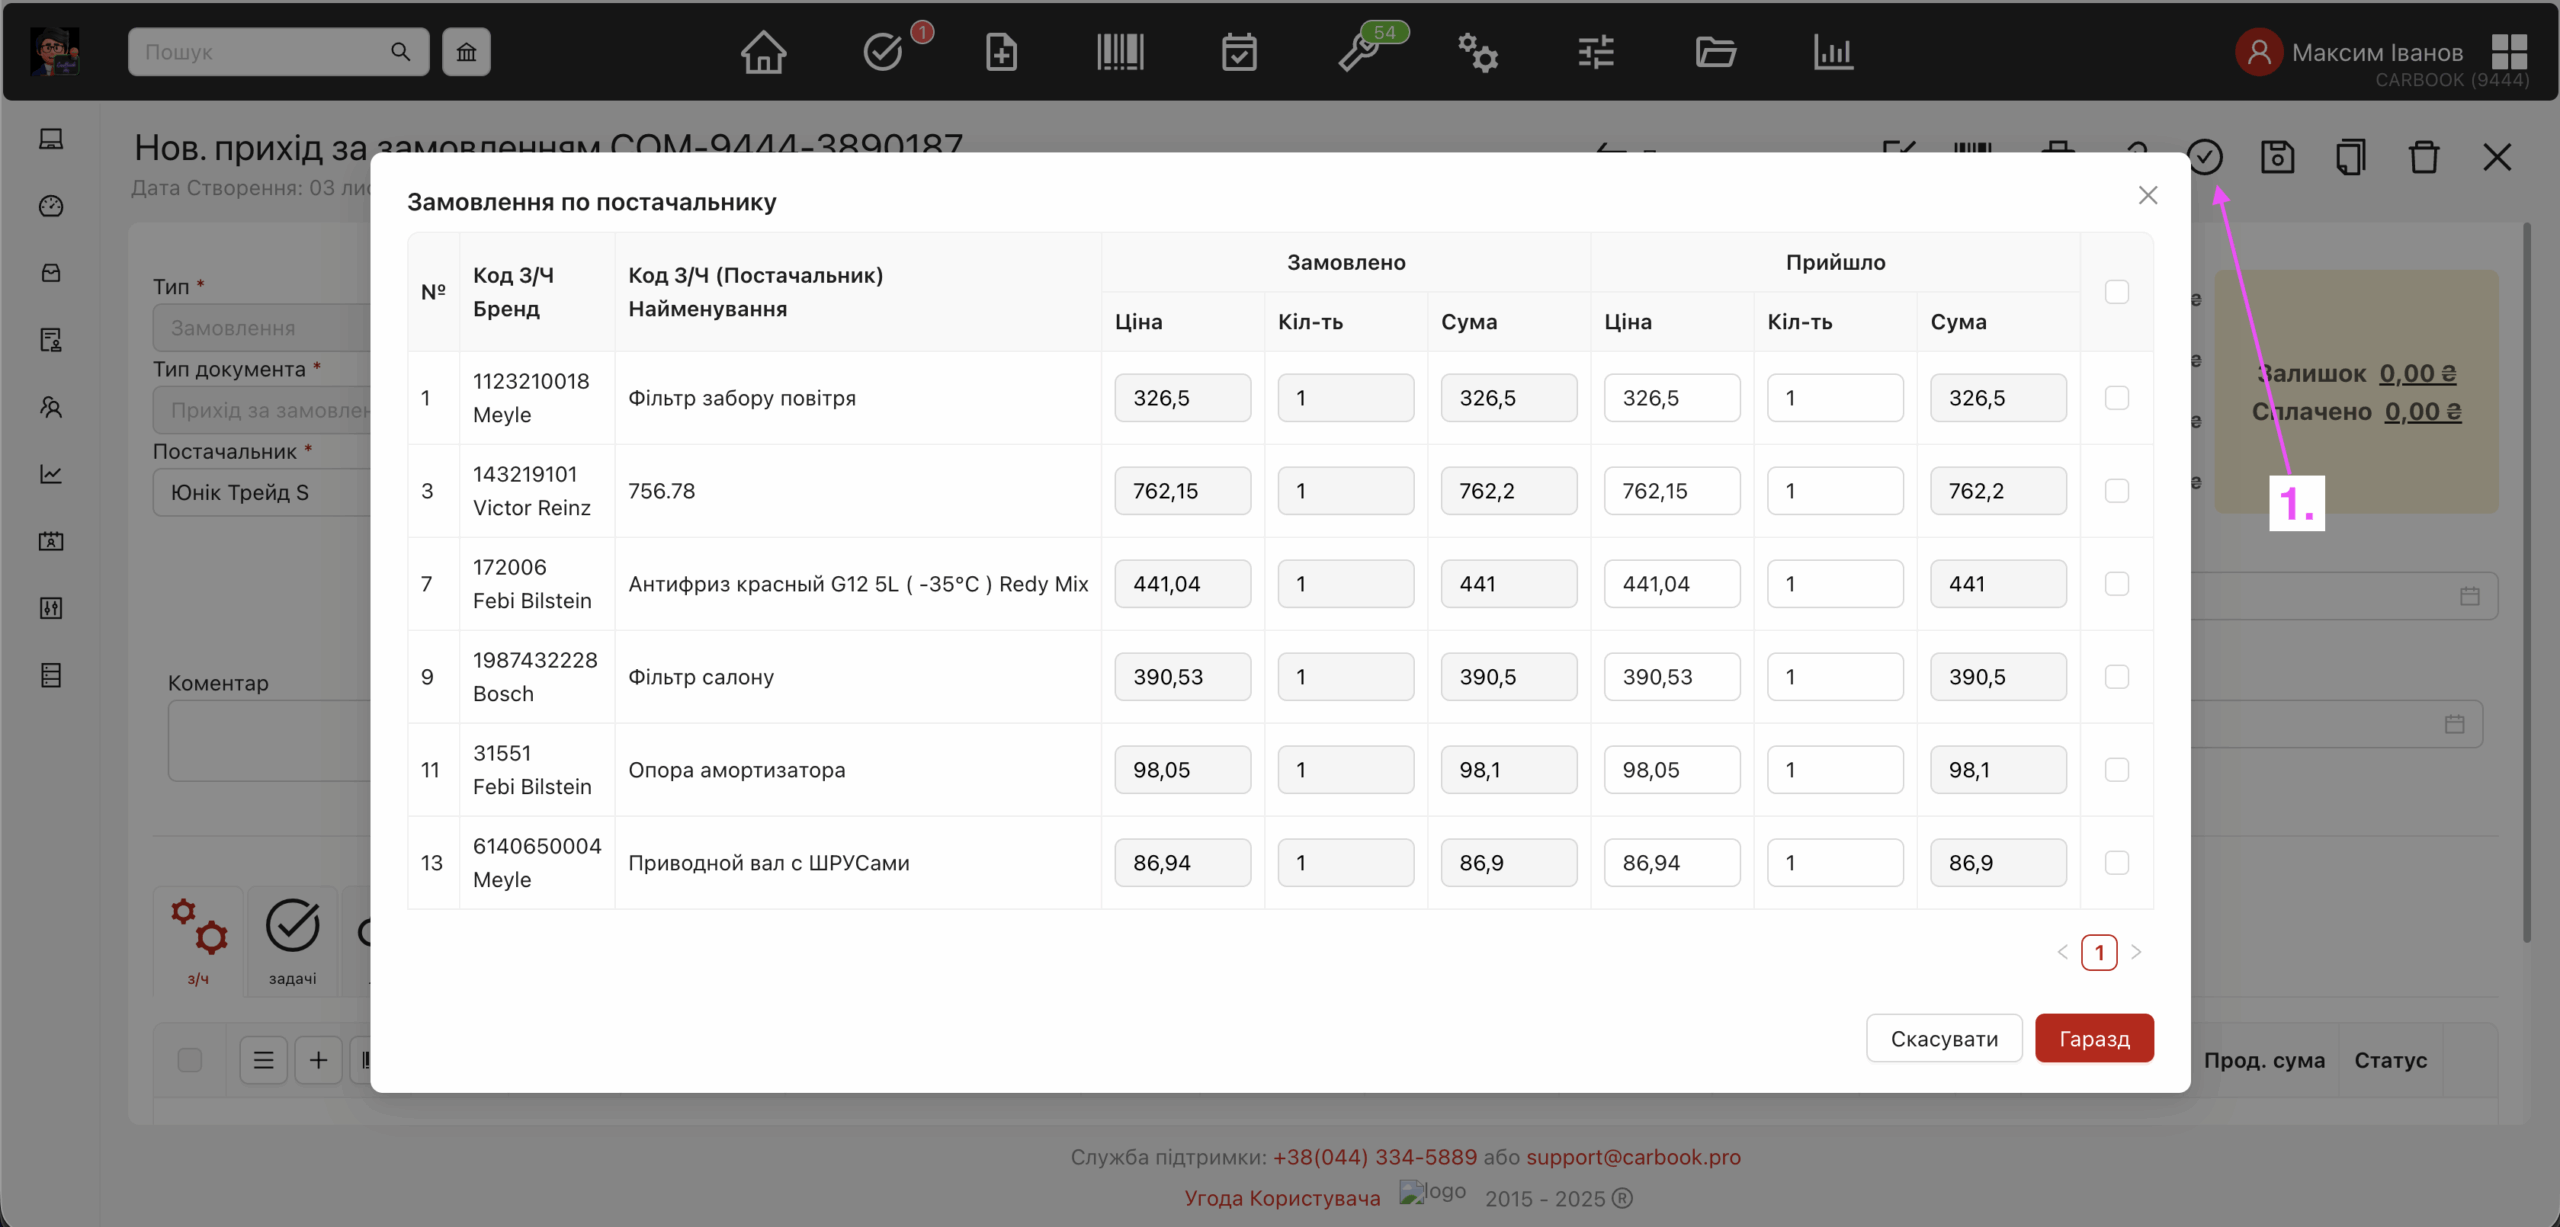
Task: Click the floppy disk save icon
Action: (2277, 157)
